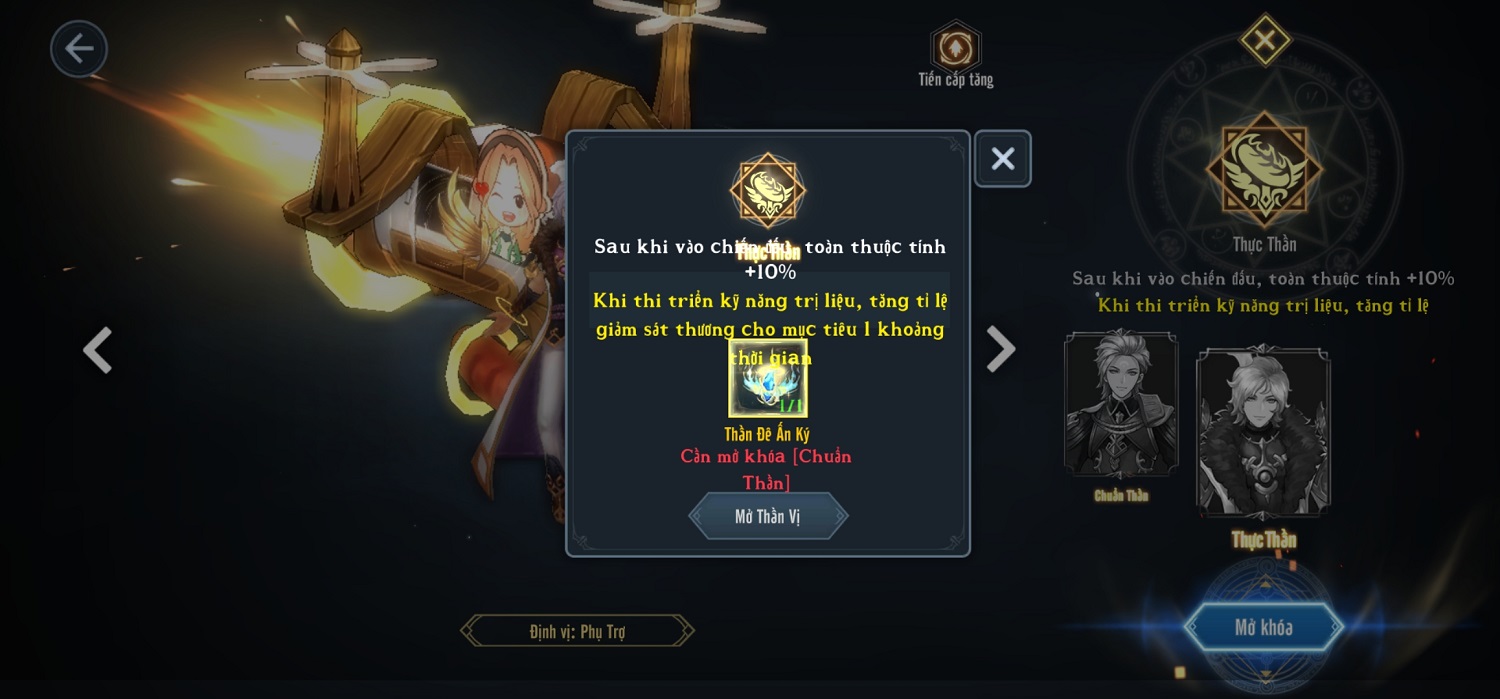Close the Thực Thần panel via diamond X
1500x699 pixels.
pyautogui.click(x=1265, y=40)
